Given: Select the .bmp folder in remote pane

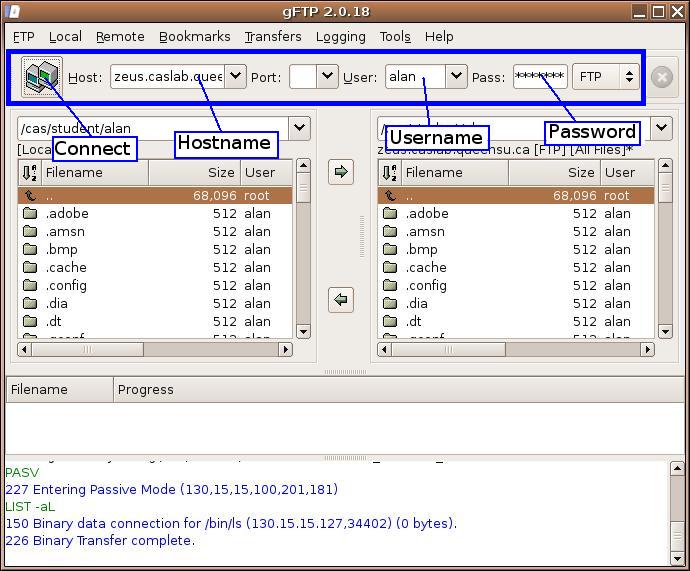Looking at the screenshot, I should pyautogui.click(x=516, y=250).
